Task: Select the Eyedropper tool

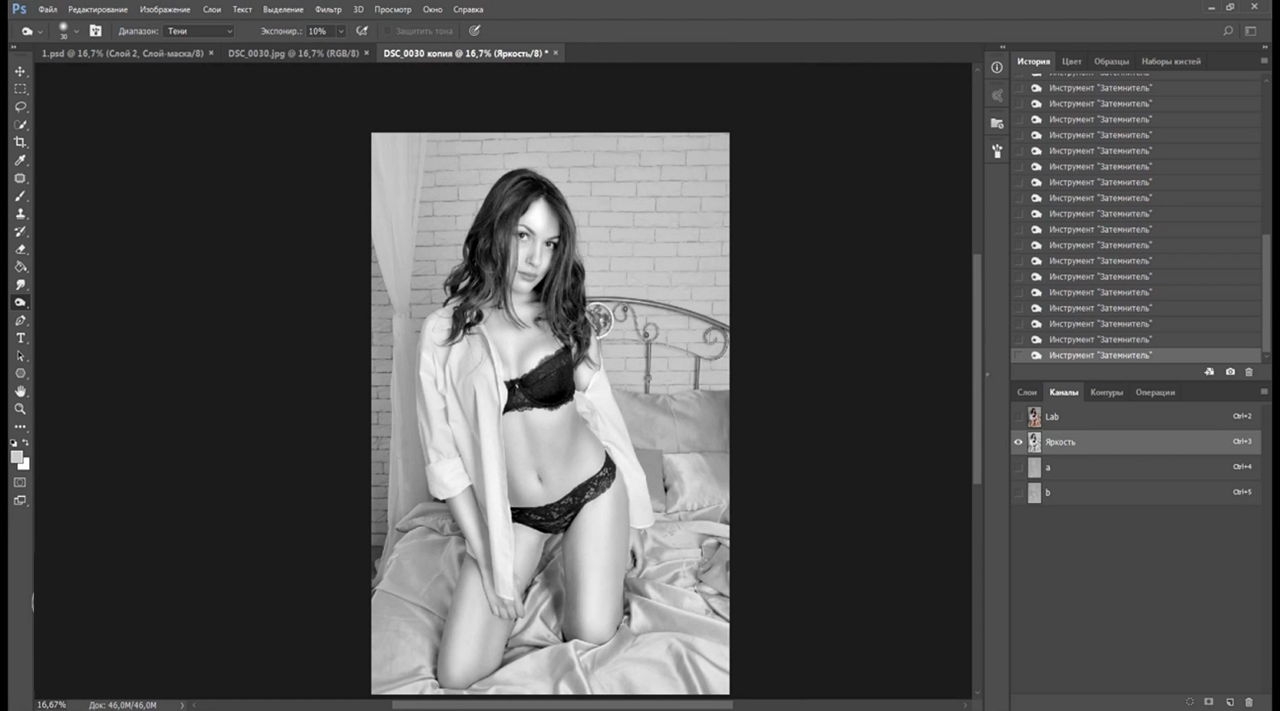Action: point(20,160)
